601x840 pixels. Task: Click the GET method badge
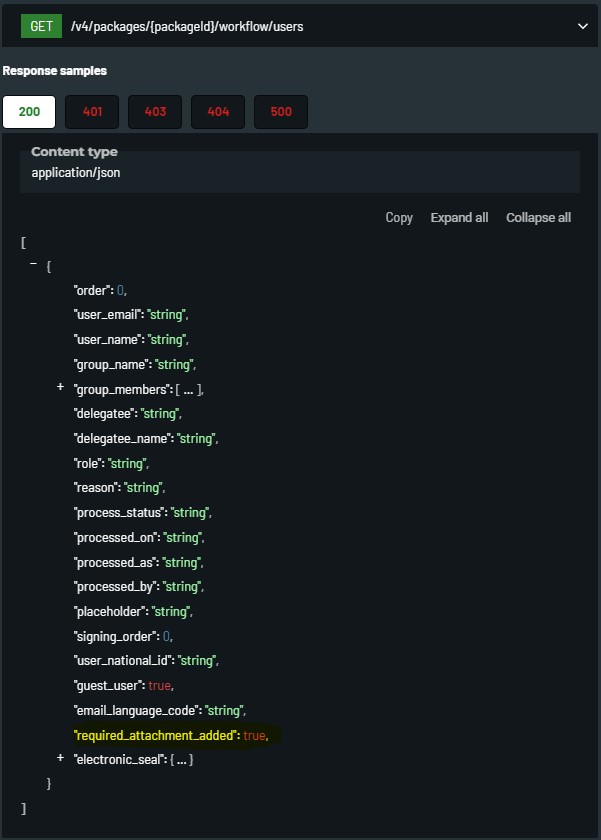coord(41,26)
